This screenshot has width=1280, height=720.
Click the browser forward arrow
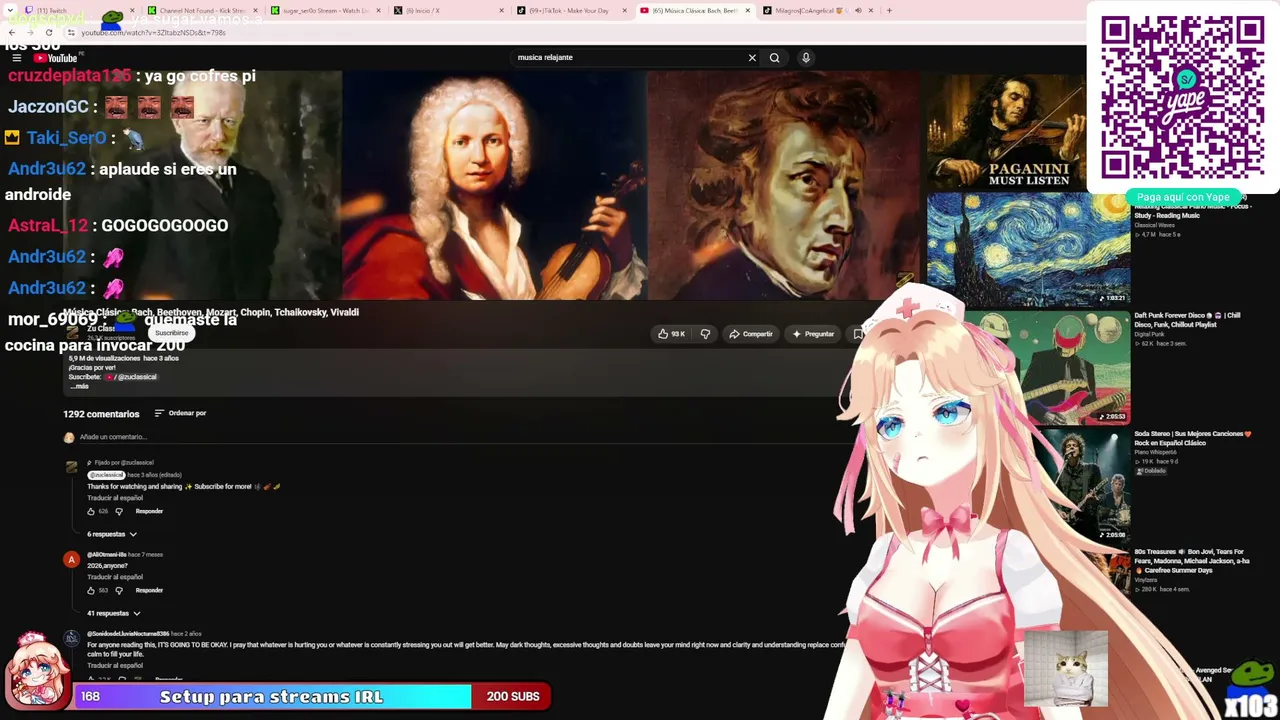[x=30, y=33]
